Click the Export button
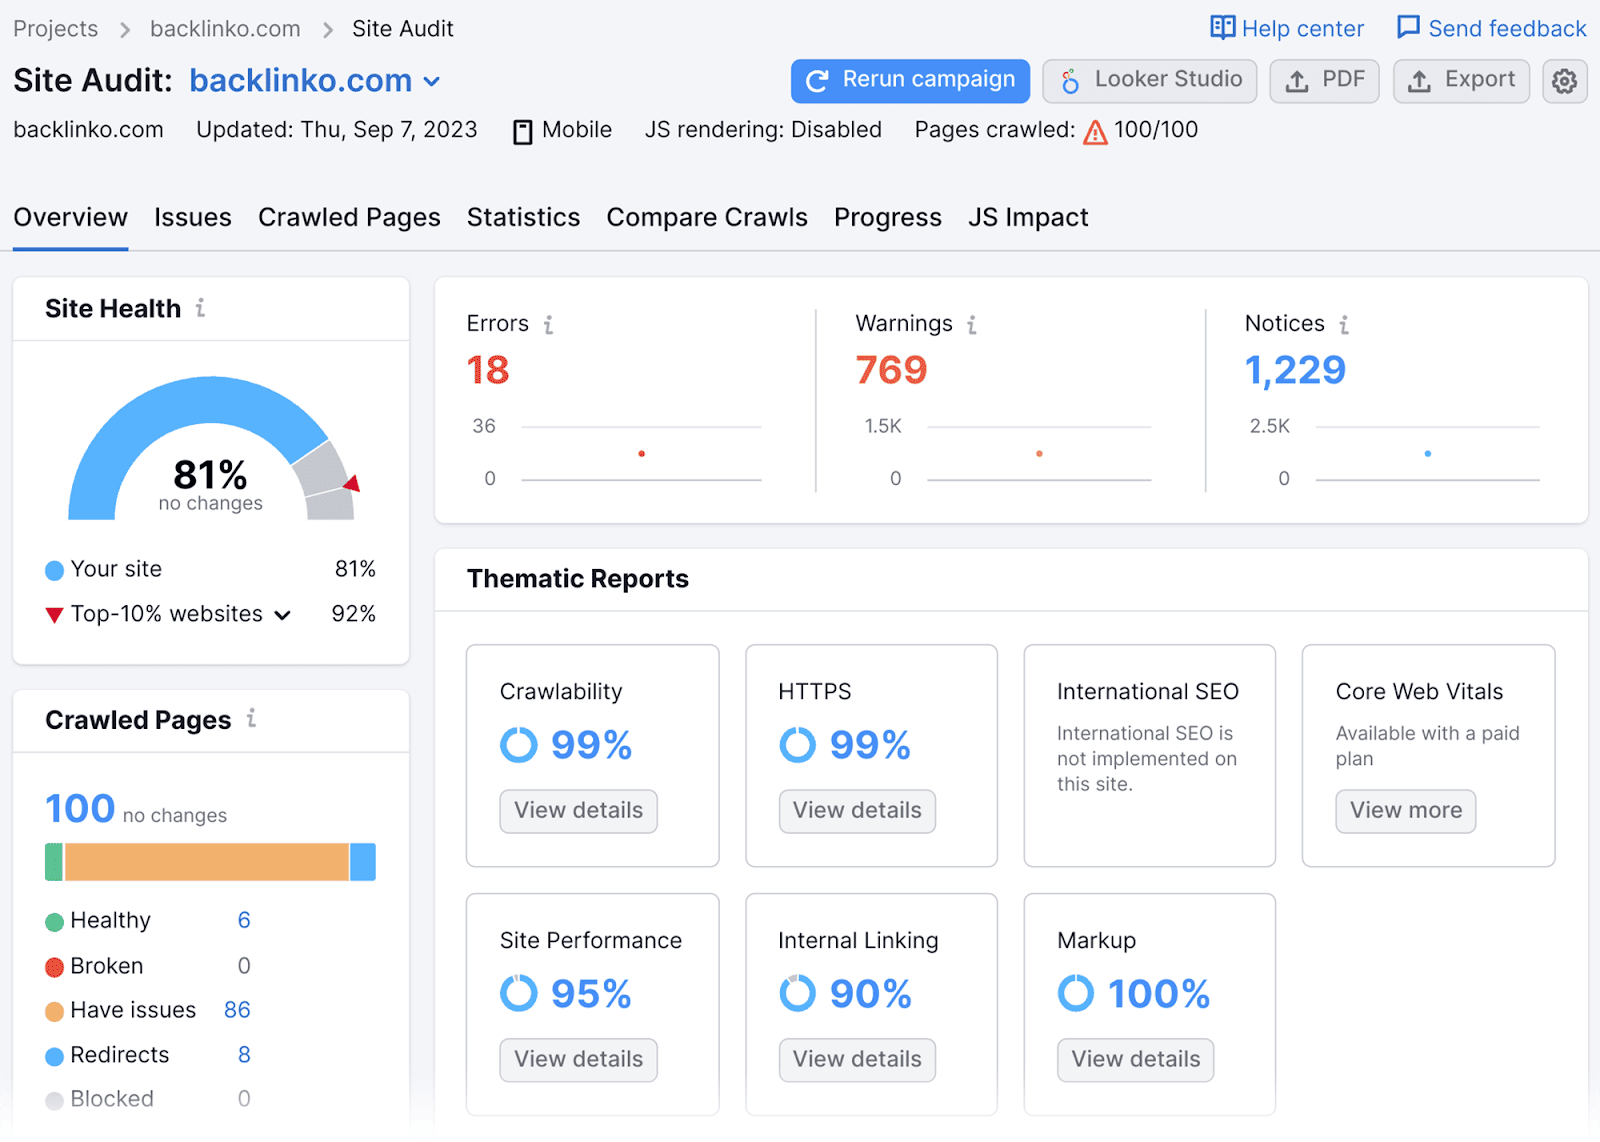 coord(1461,81)
